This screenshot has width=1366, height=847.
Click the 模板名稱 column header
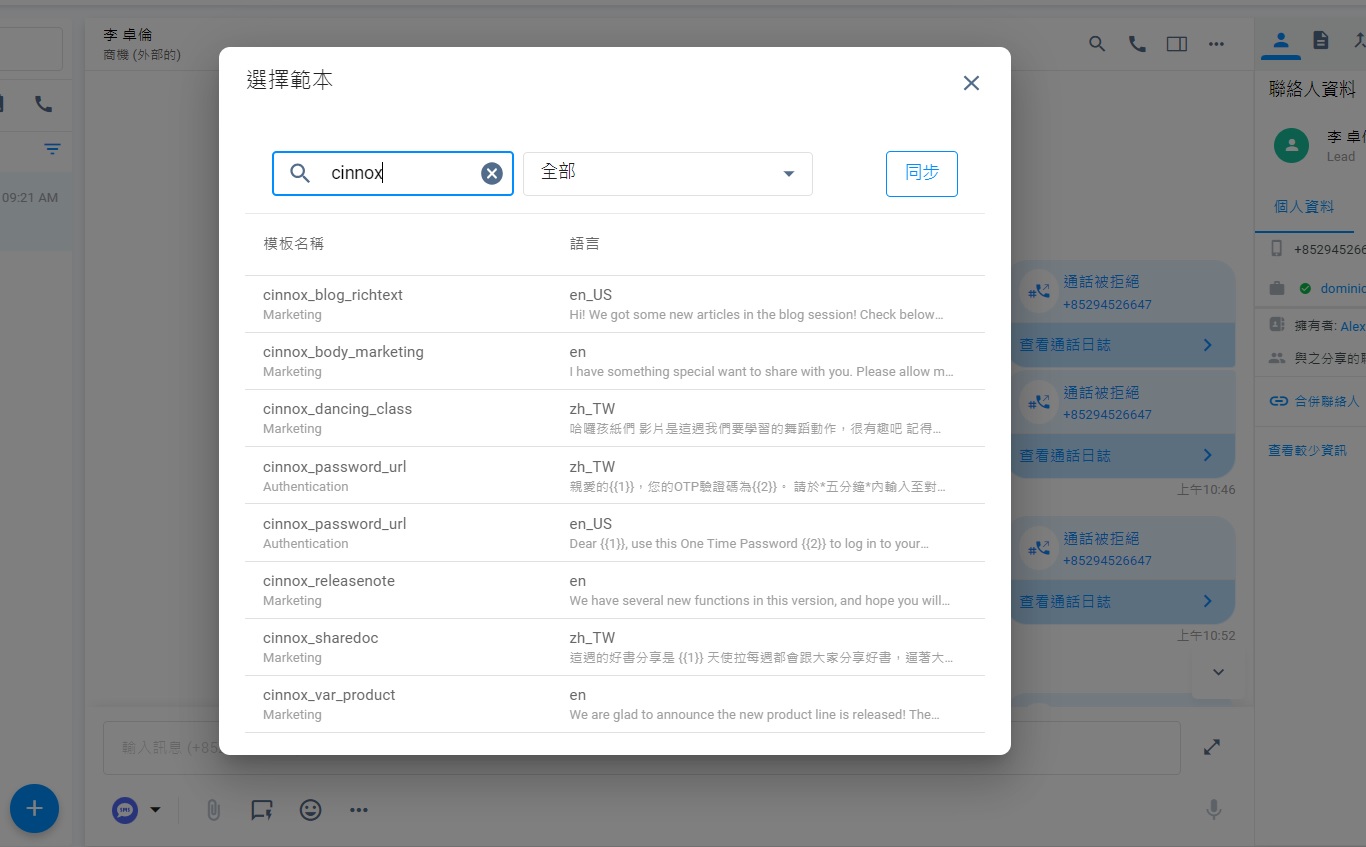click(x=294, y=244)
